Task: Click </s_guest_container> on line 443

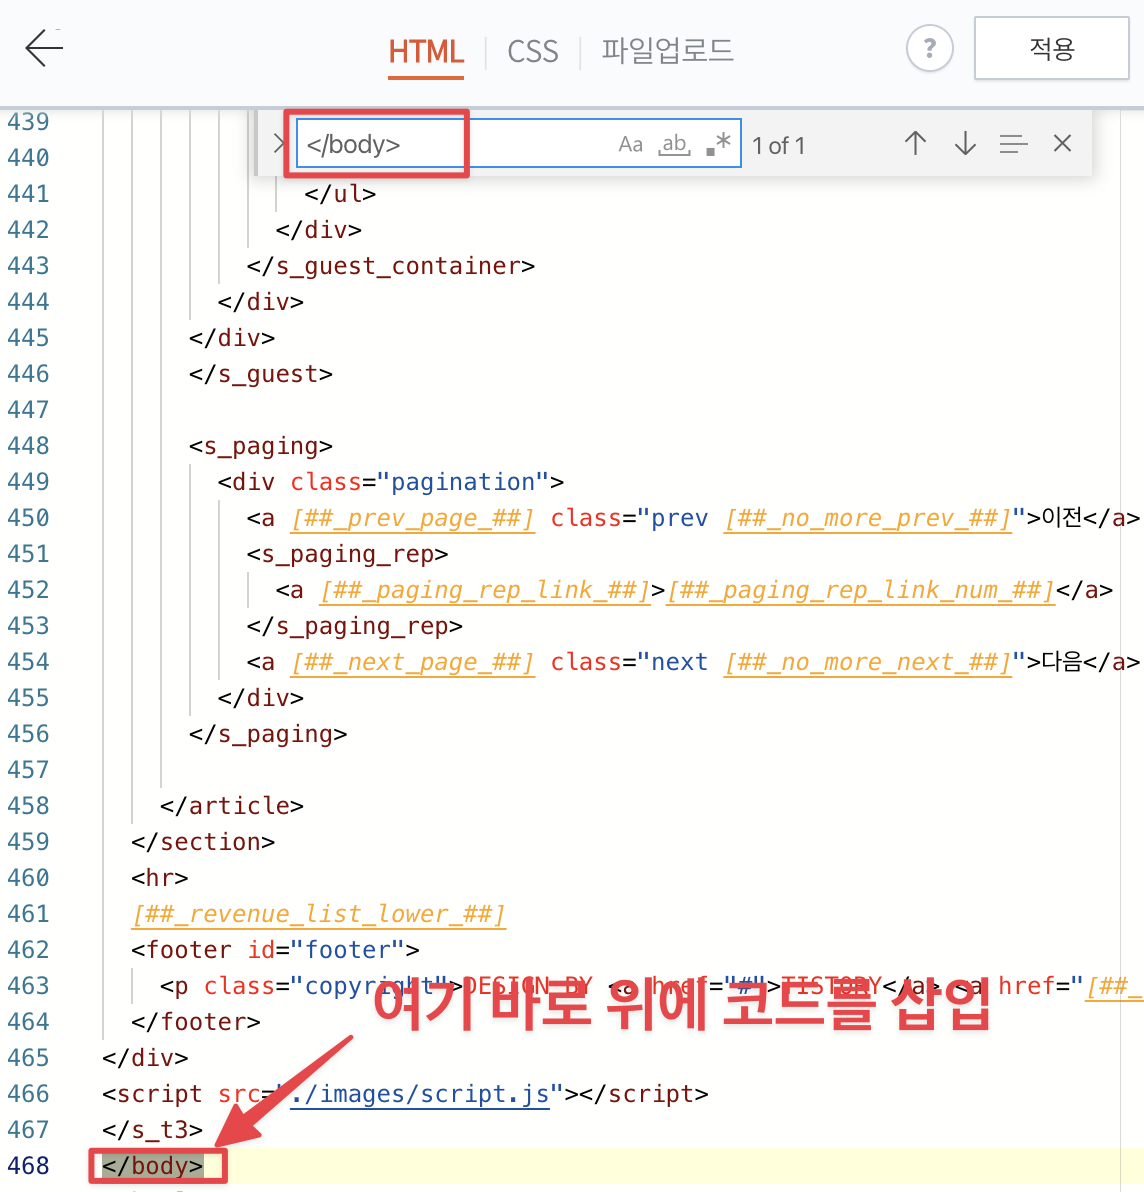Action: 391,266
